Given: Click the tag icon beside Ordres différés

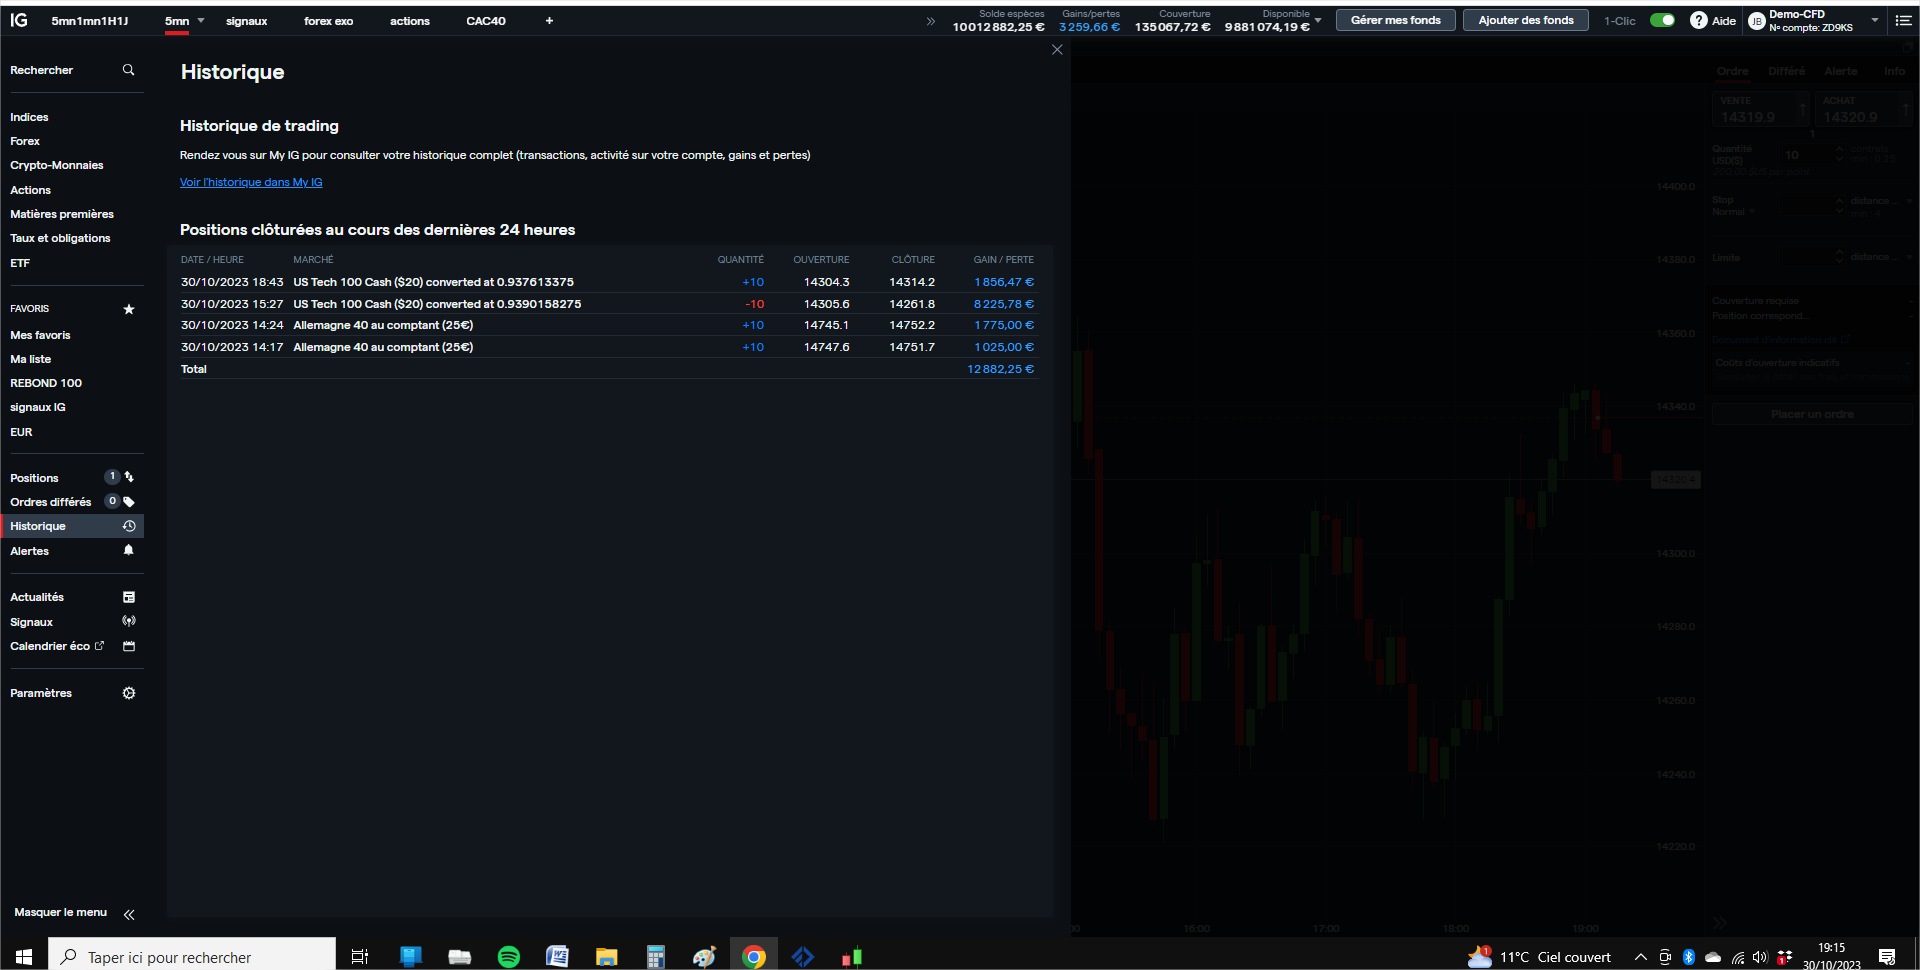Looking at the screenshot, I should click(x=129, y=502).
